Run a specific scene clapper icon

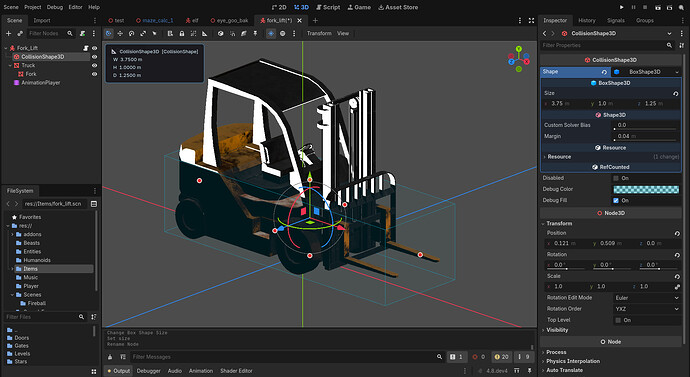point(669,7)
